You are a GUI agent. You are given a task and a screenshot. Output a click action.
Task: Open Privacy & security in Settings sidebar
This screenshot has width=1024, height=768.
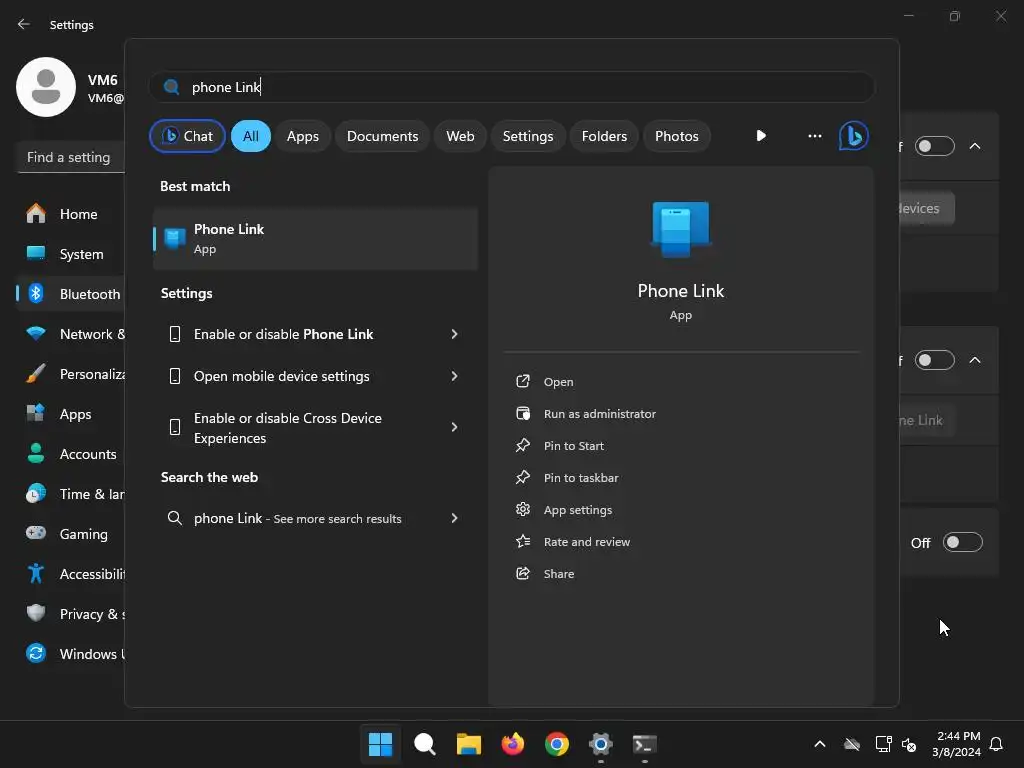coord(71,614)
